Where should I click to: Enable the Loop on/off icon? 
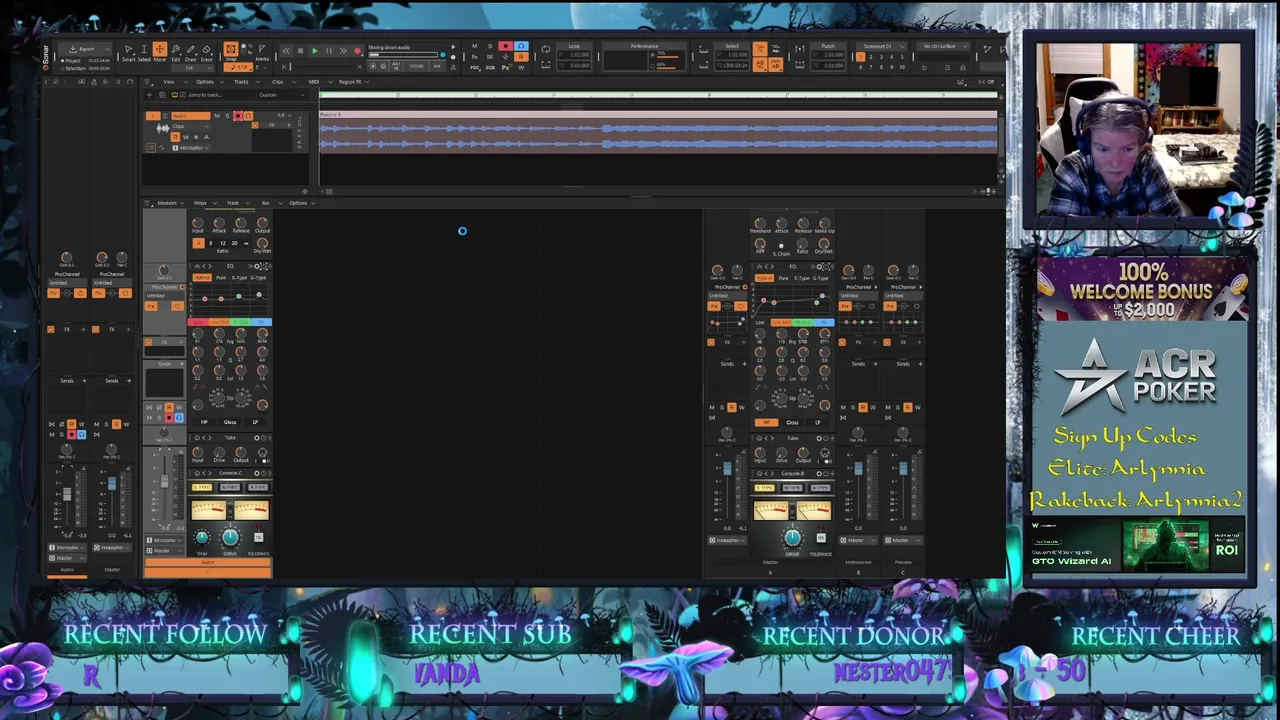pyautogui.click(x=546, y=50)
